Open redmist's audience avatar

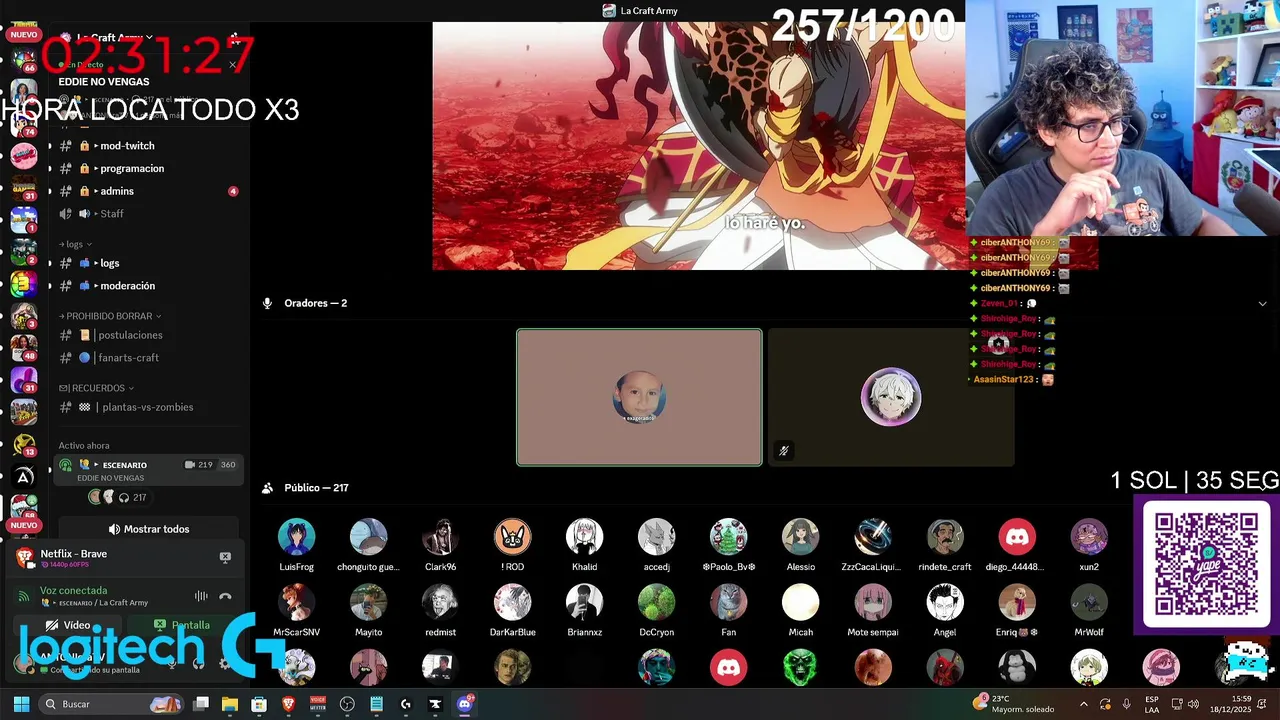[440, 603]
